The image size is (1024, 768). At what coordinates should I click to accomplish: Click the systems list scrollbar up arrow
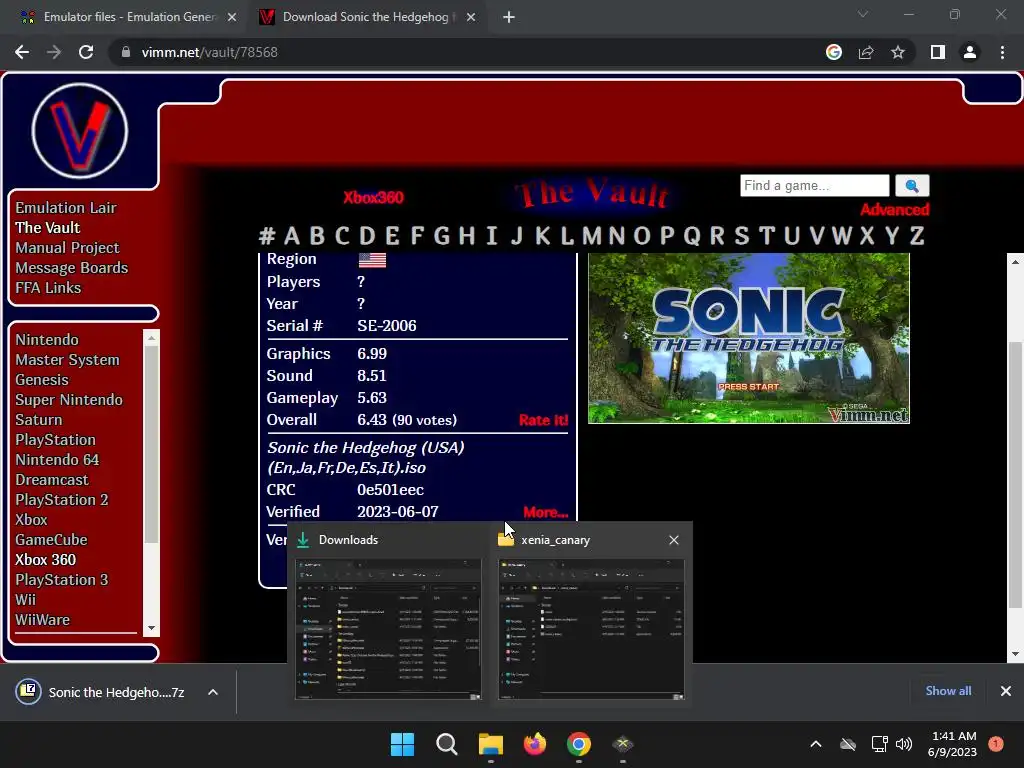click(x=152, y=338)
